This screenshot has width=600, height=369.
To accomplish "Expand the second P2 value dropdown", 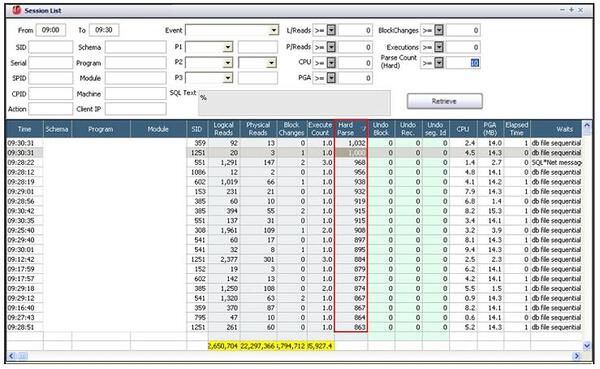I will 271,63.
